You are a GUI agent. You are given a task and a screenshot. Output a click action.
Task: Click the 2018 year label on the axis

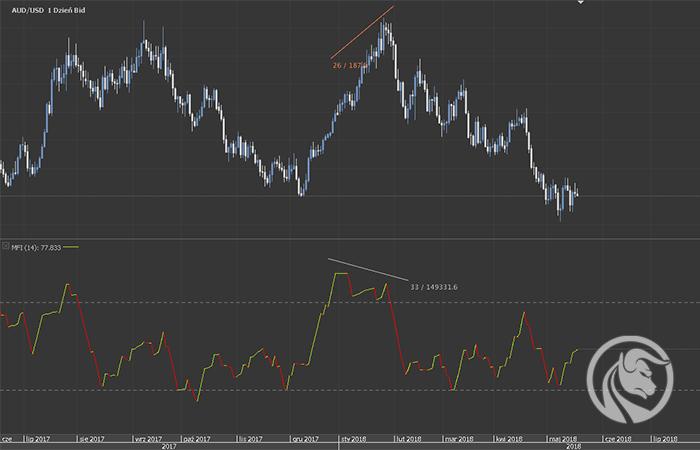(x=574, y=446)
